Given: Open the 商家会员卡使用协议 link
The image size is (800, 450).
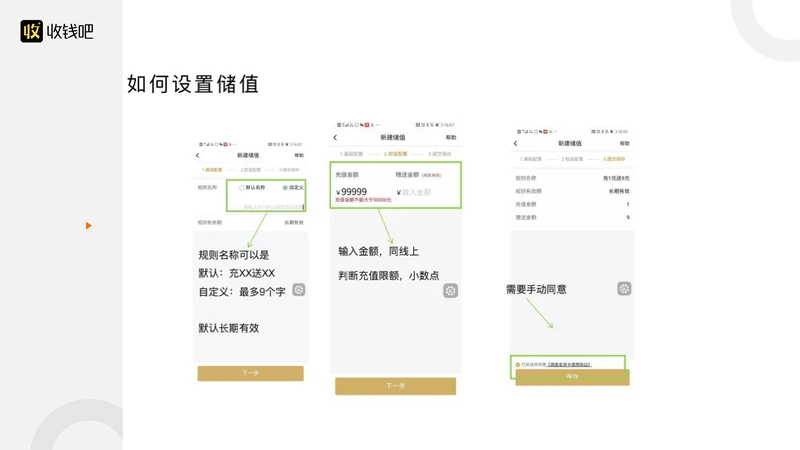Looking at the screenshot, I should (x=569, y=365).
